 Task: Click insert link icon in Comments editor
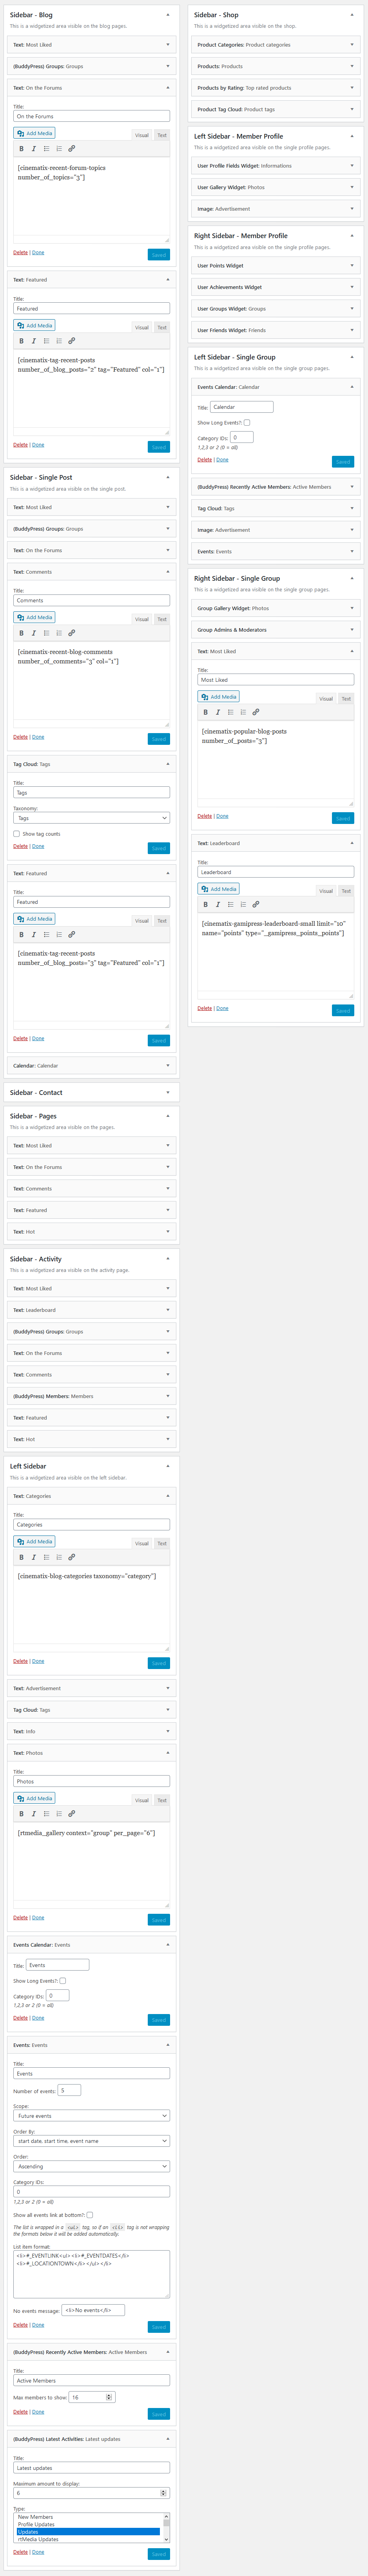(x=71, y=633)
